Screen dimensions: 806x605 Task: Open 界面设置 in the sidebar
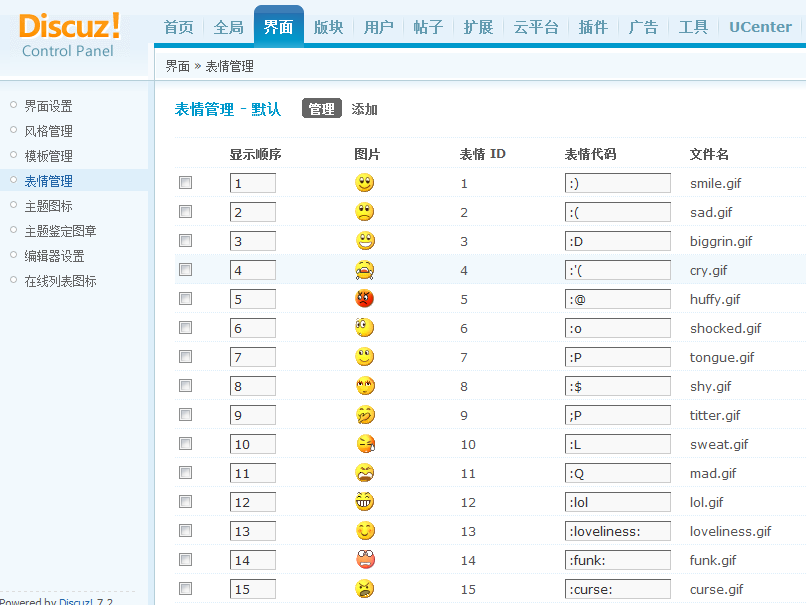click(48, 106)
